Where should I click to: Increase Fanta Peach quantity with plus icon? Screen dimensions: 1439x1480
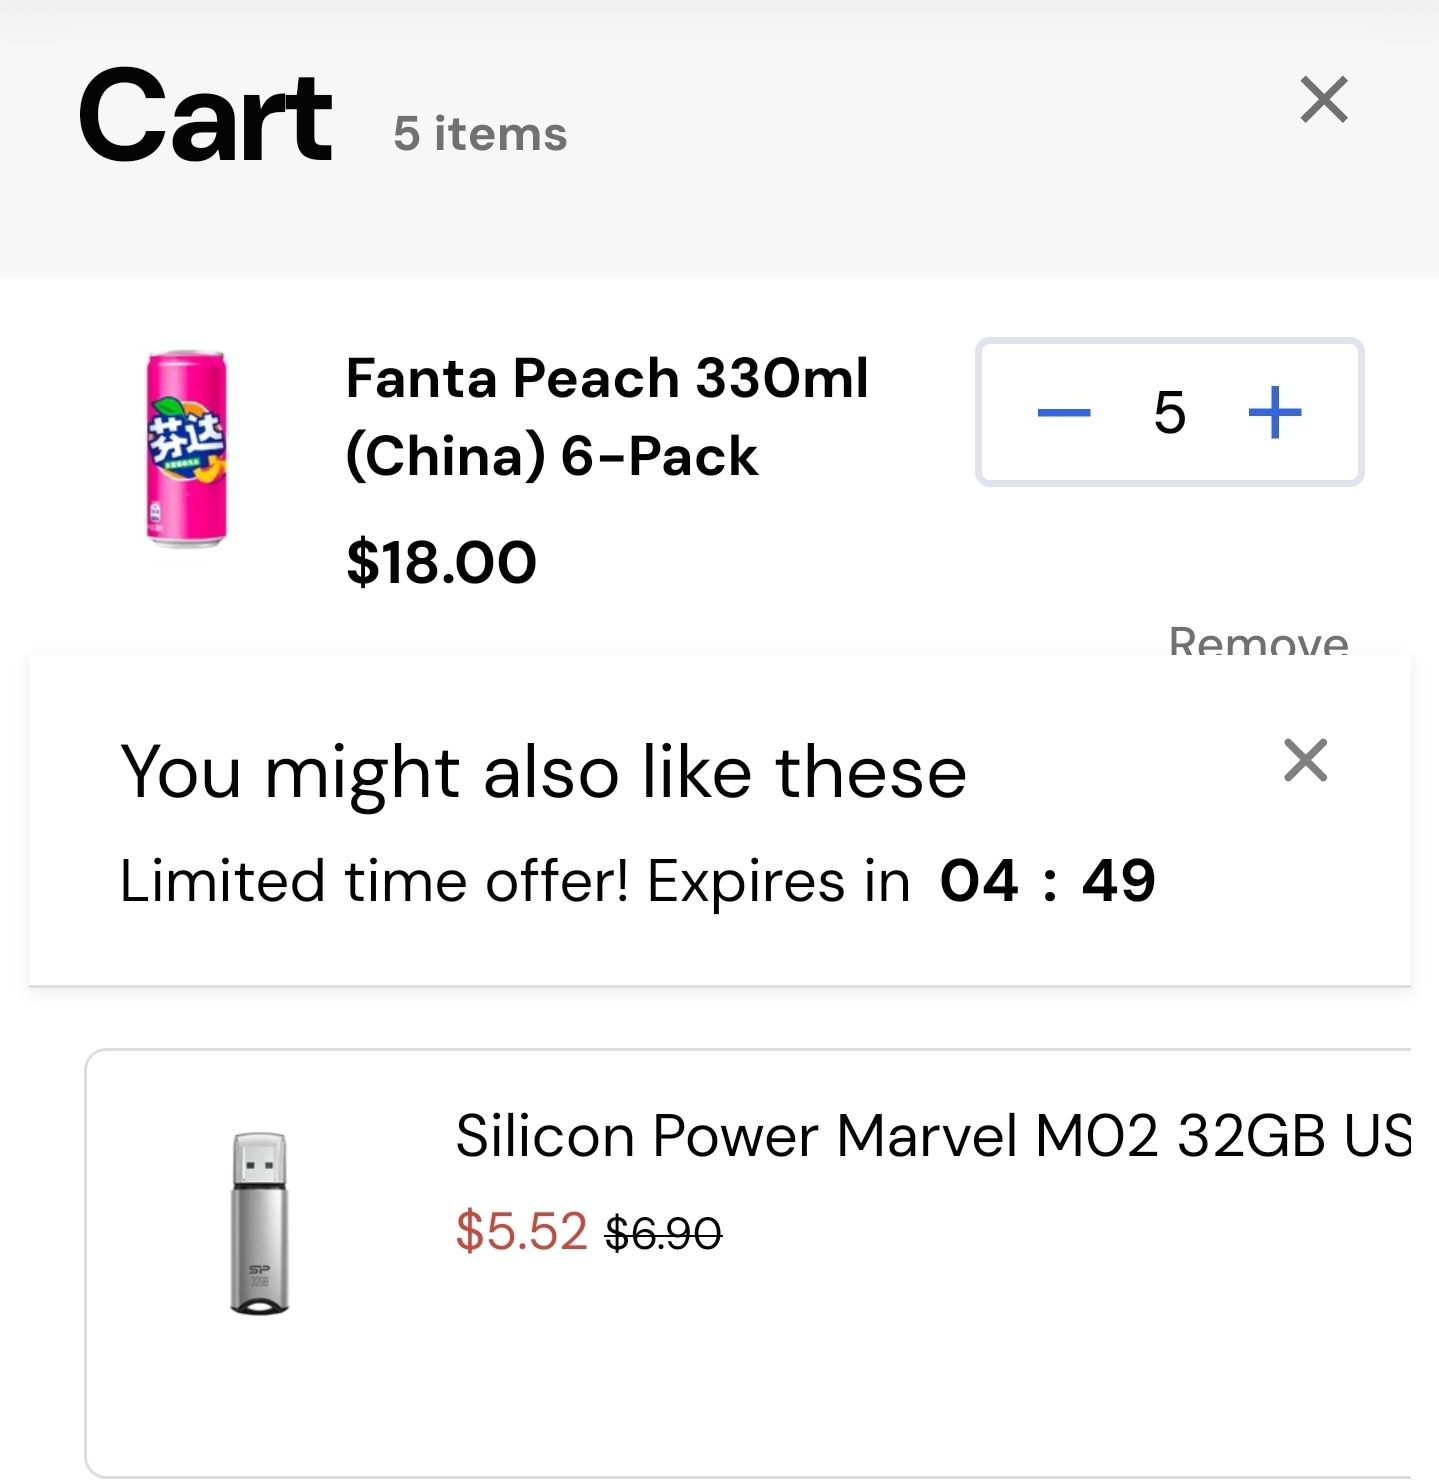click(x=1275, y=412)
